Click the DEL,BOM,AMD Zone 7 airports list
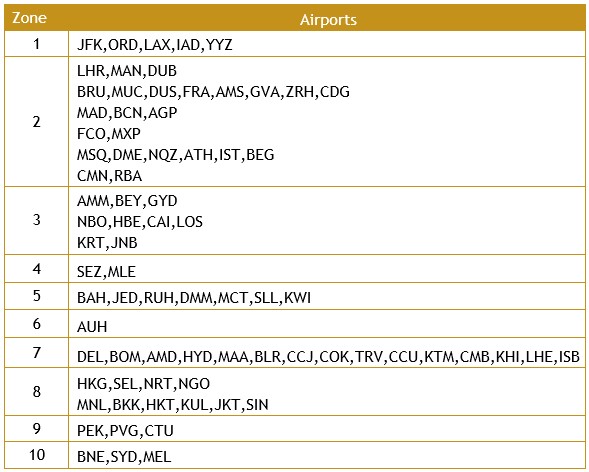This screenshot has height=472, width=589. (x=328, y=357)
